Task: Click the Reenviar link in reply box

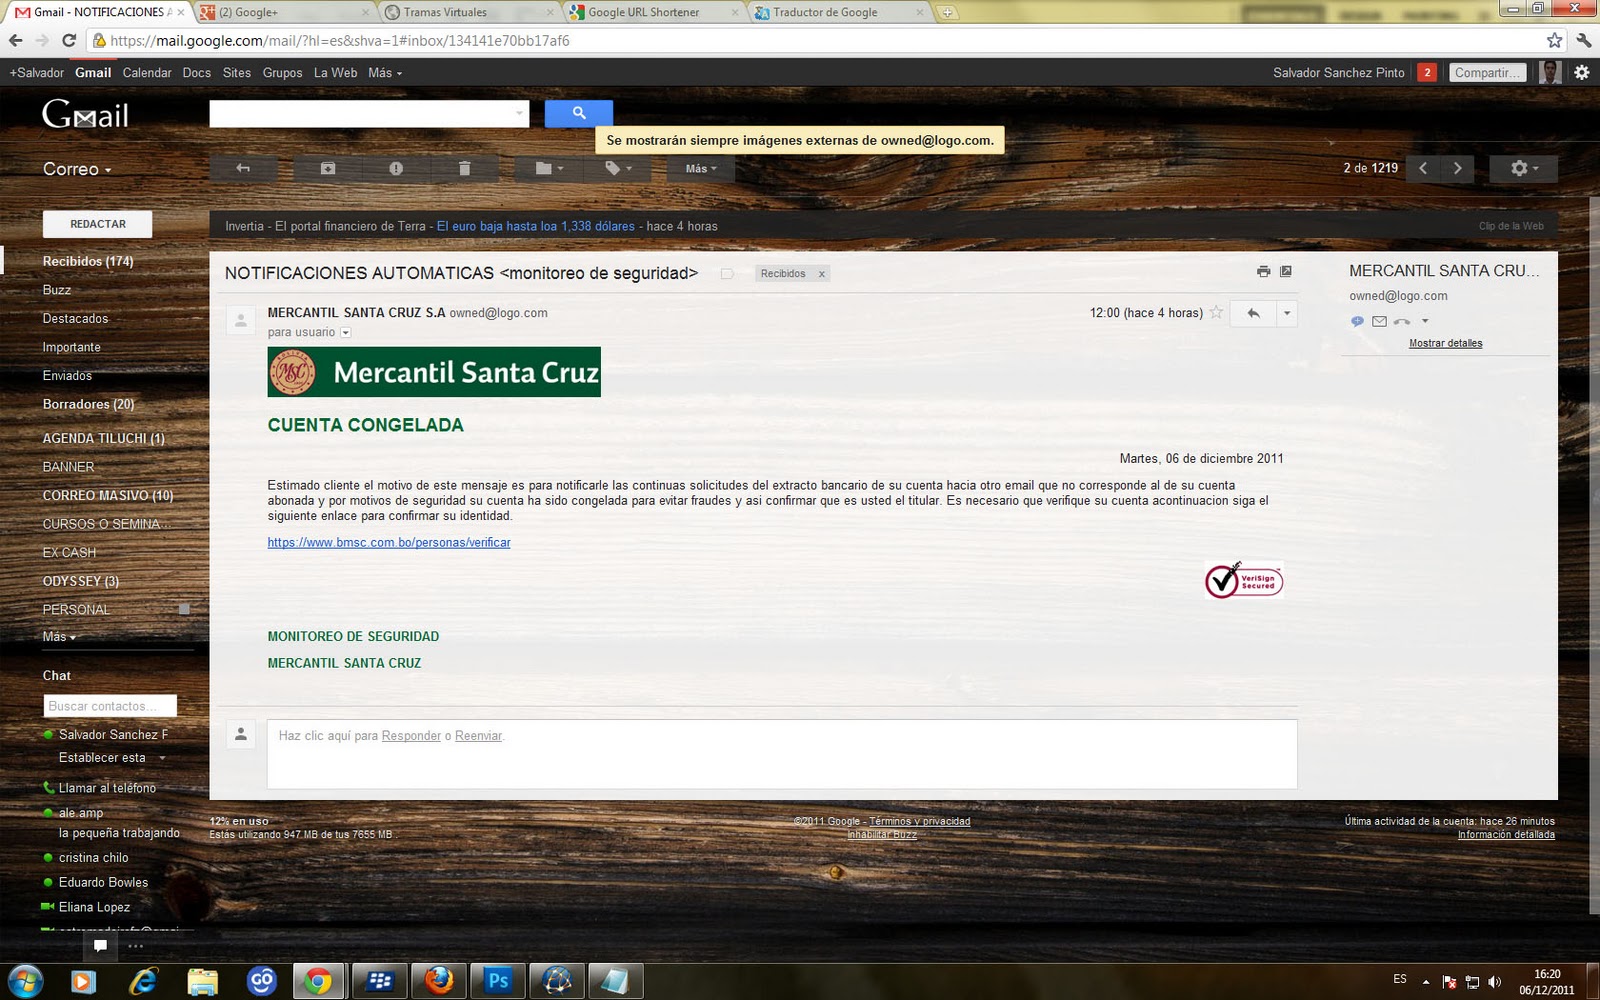Action: (x=478, y=736)
